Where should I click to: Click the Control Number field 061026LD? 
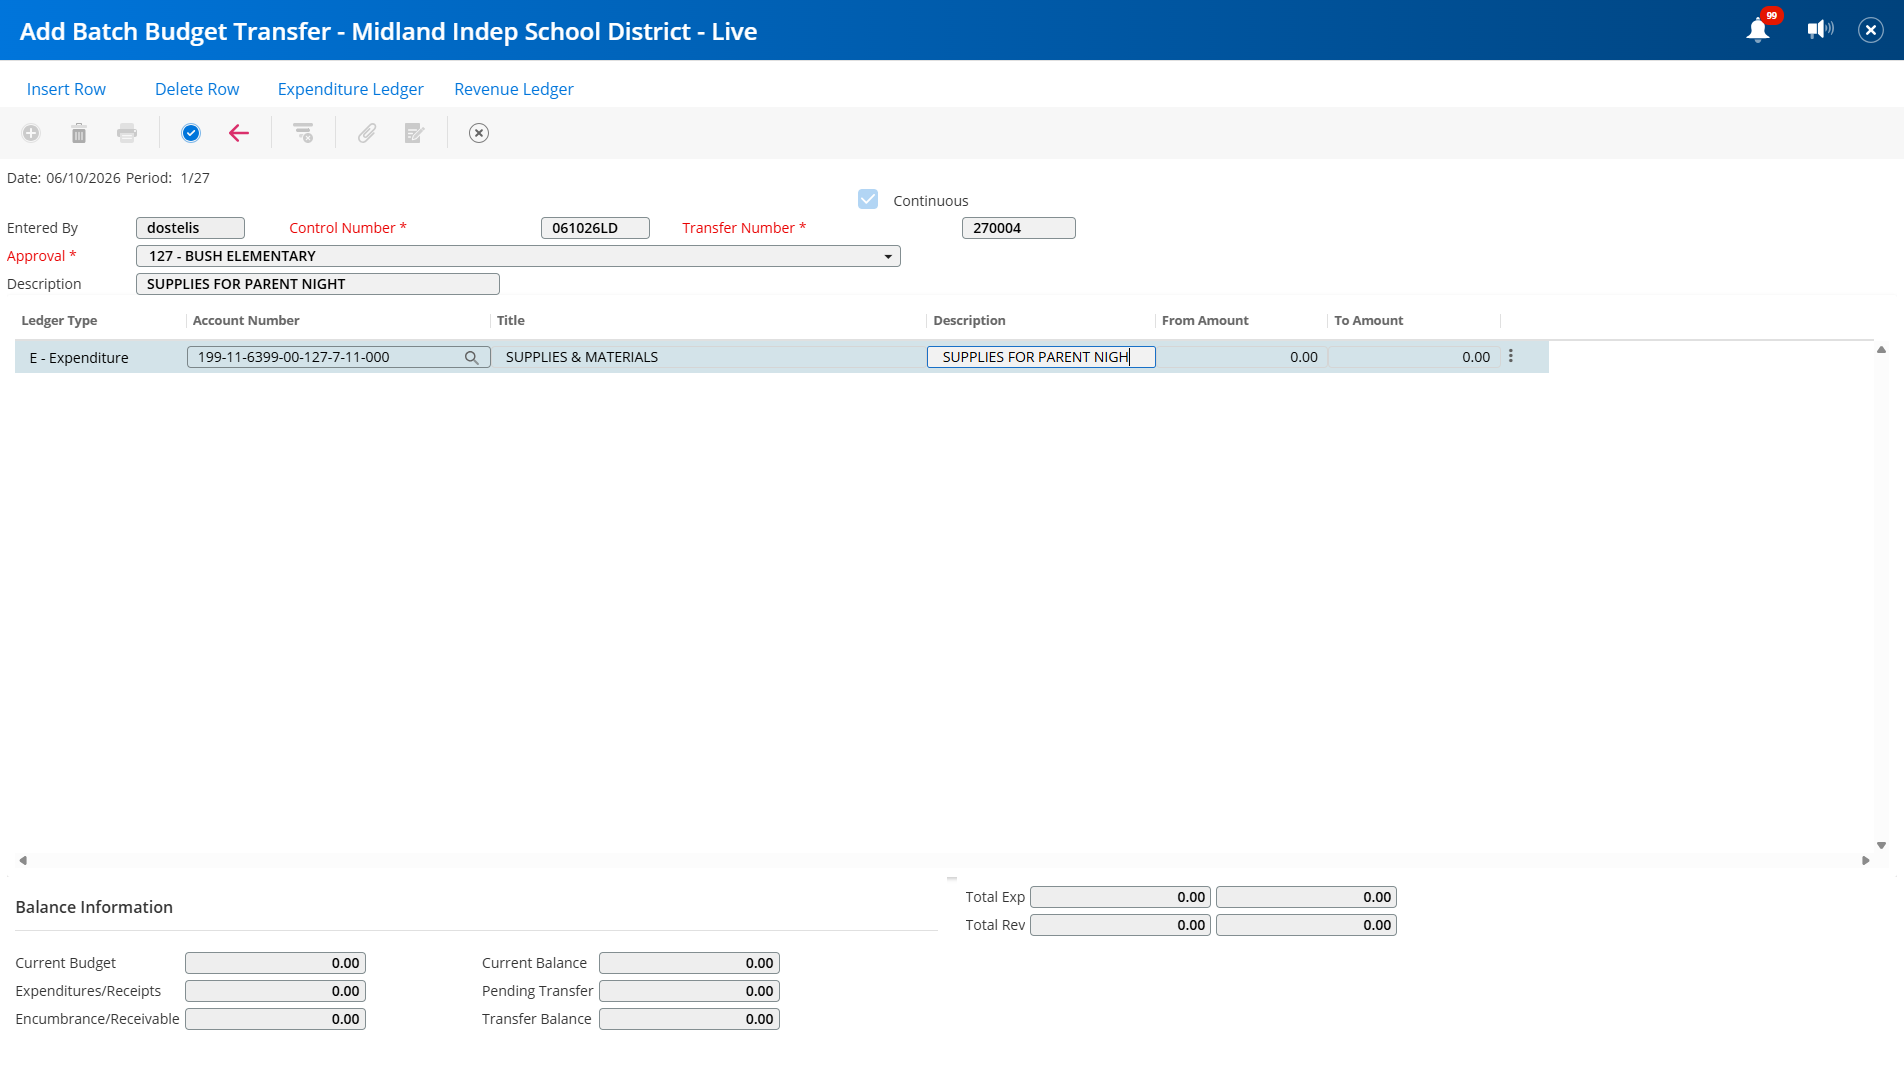[595, 228]
